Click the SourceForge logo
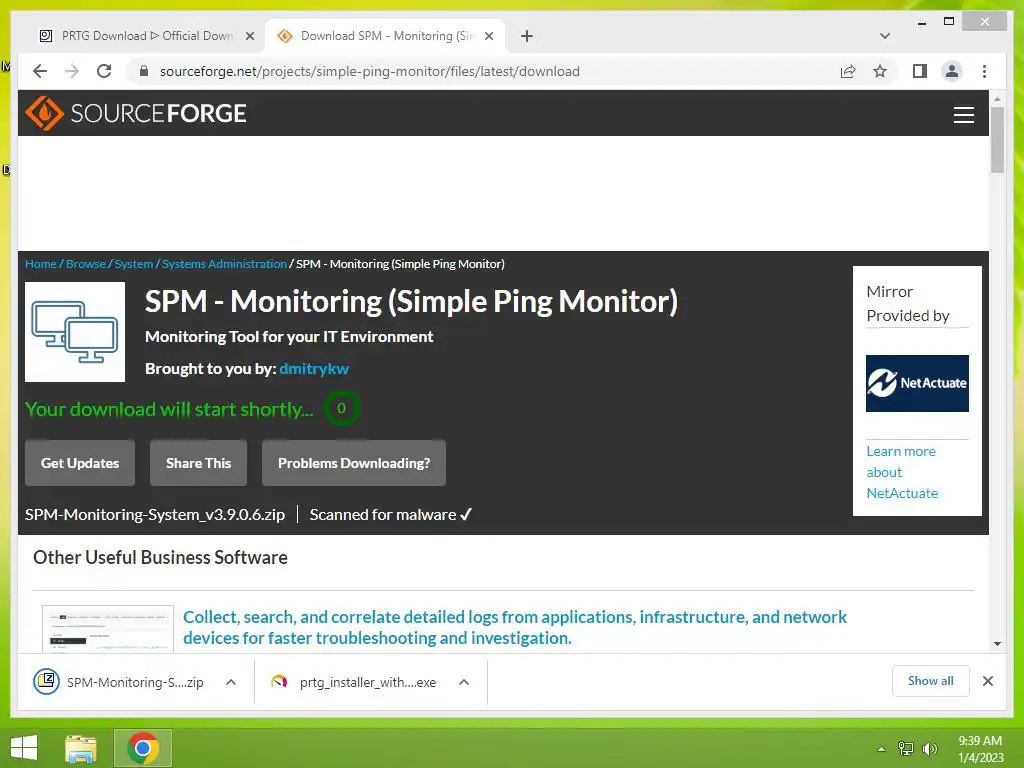Image resolution: width=1024 pixels, height=768 pixels. [x=135, y=113]
